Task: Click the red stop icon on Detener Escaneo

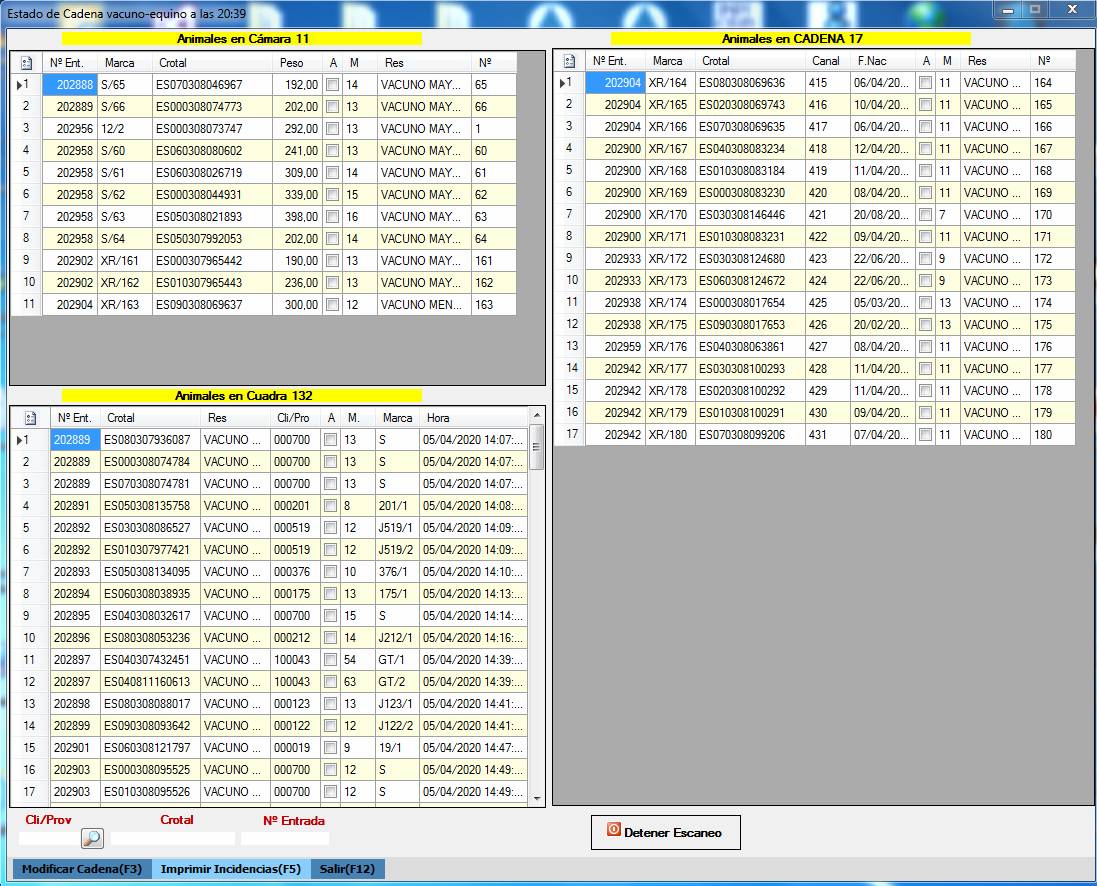Action: (614, 831)
